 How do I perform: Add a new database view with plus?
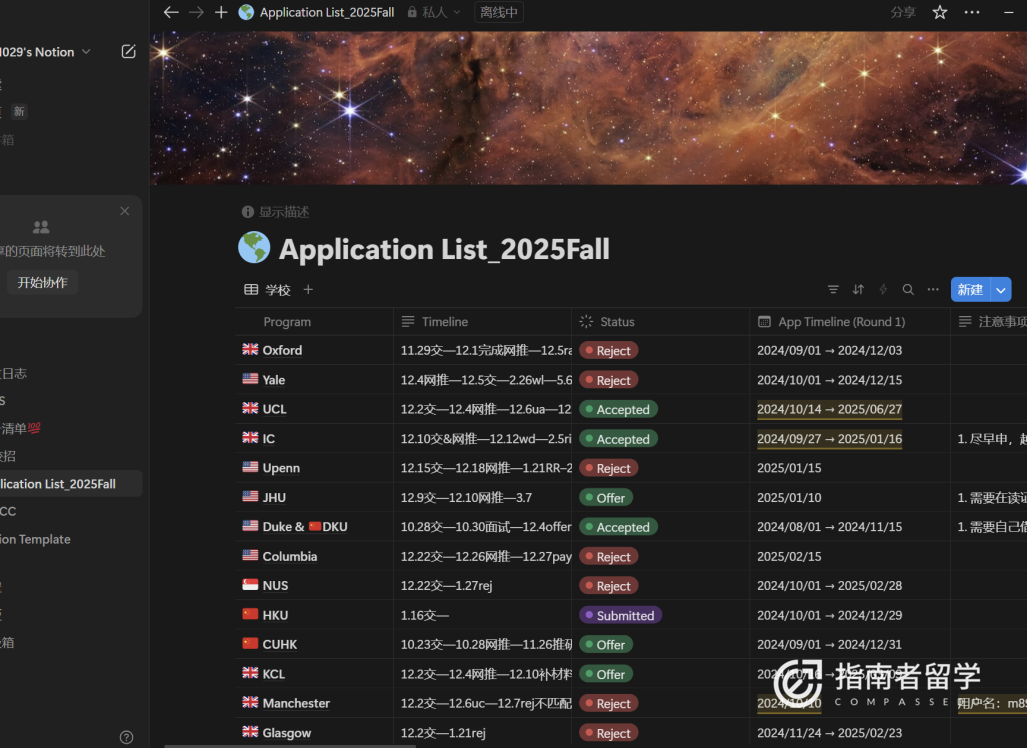click(308, 290)
